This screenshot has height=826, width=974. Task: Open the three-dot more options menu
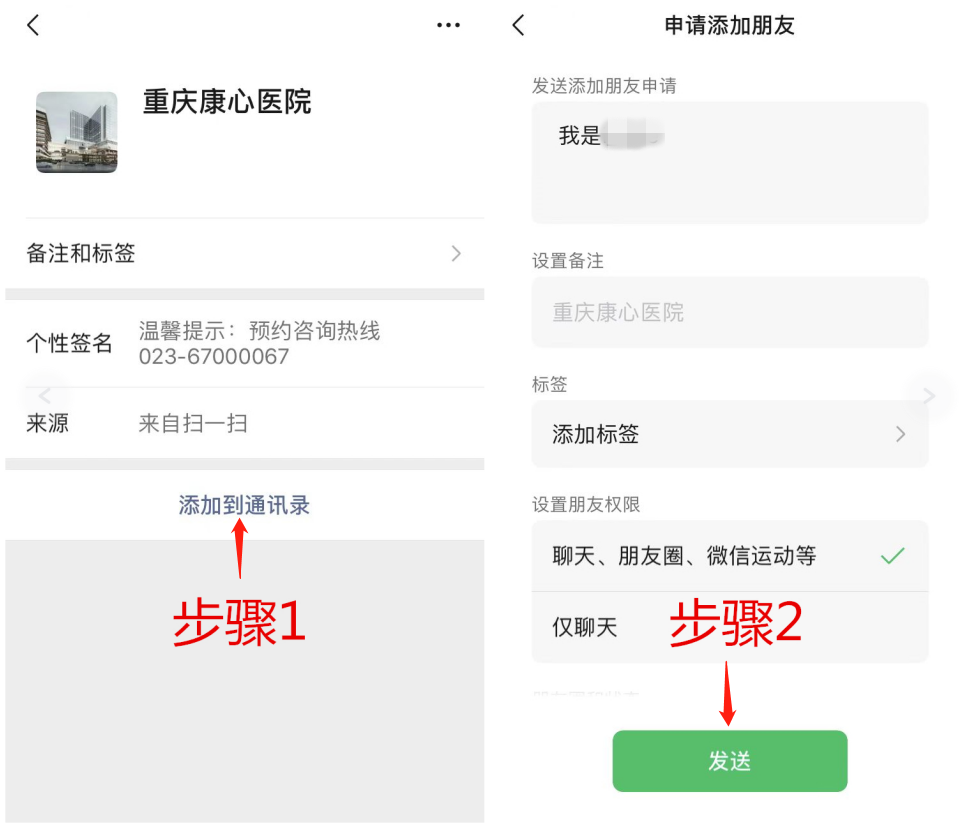click(x=448, y=25)
